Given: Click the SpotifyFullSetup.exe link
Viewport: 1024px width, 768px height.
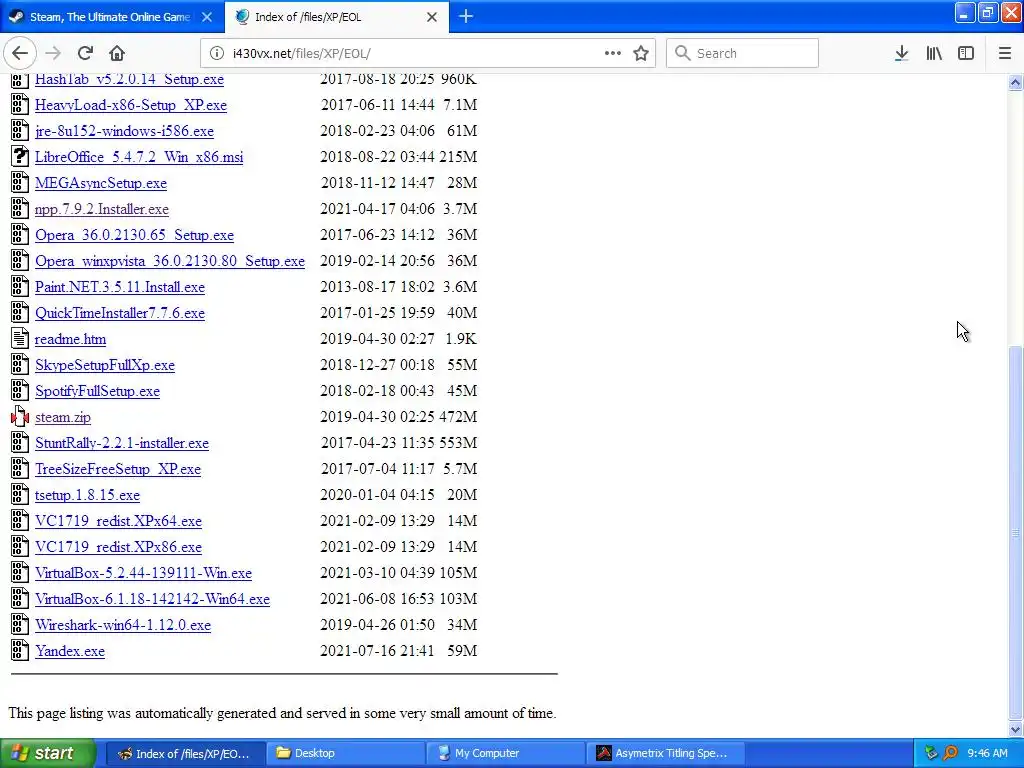Looking at the screenshot, I should point(97,391).
